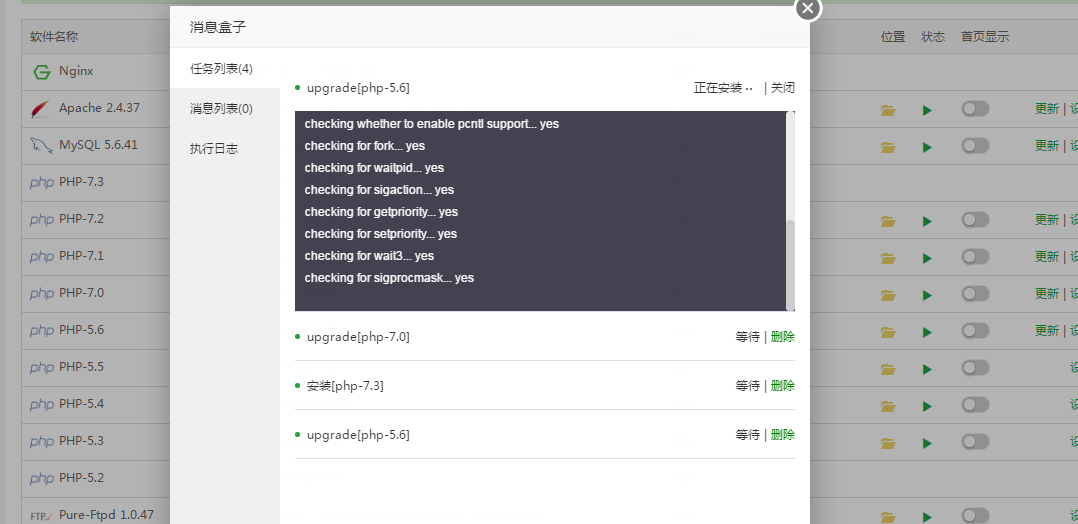The height and width of the screenshot is (524, 1078).
Task: Click log line 'checking for wait3... yes'
Action: pos(369,256)
